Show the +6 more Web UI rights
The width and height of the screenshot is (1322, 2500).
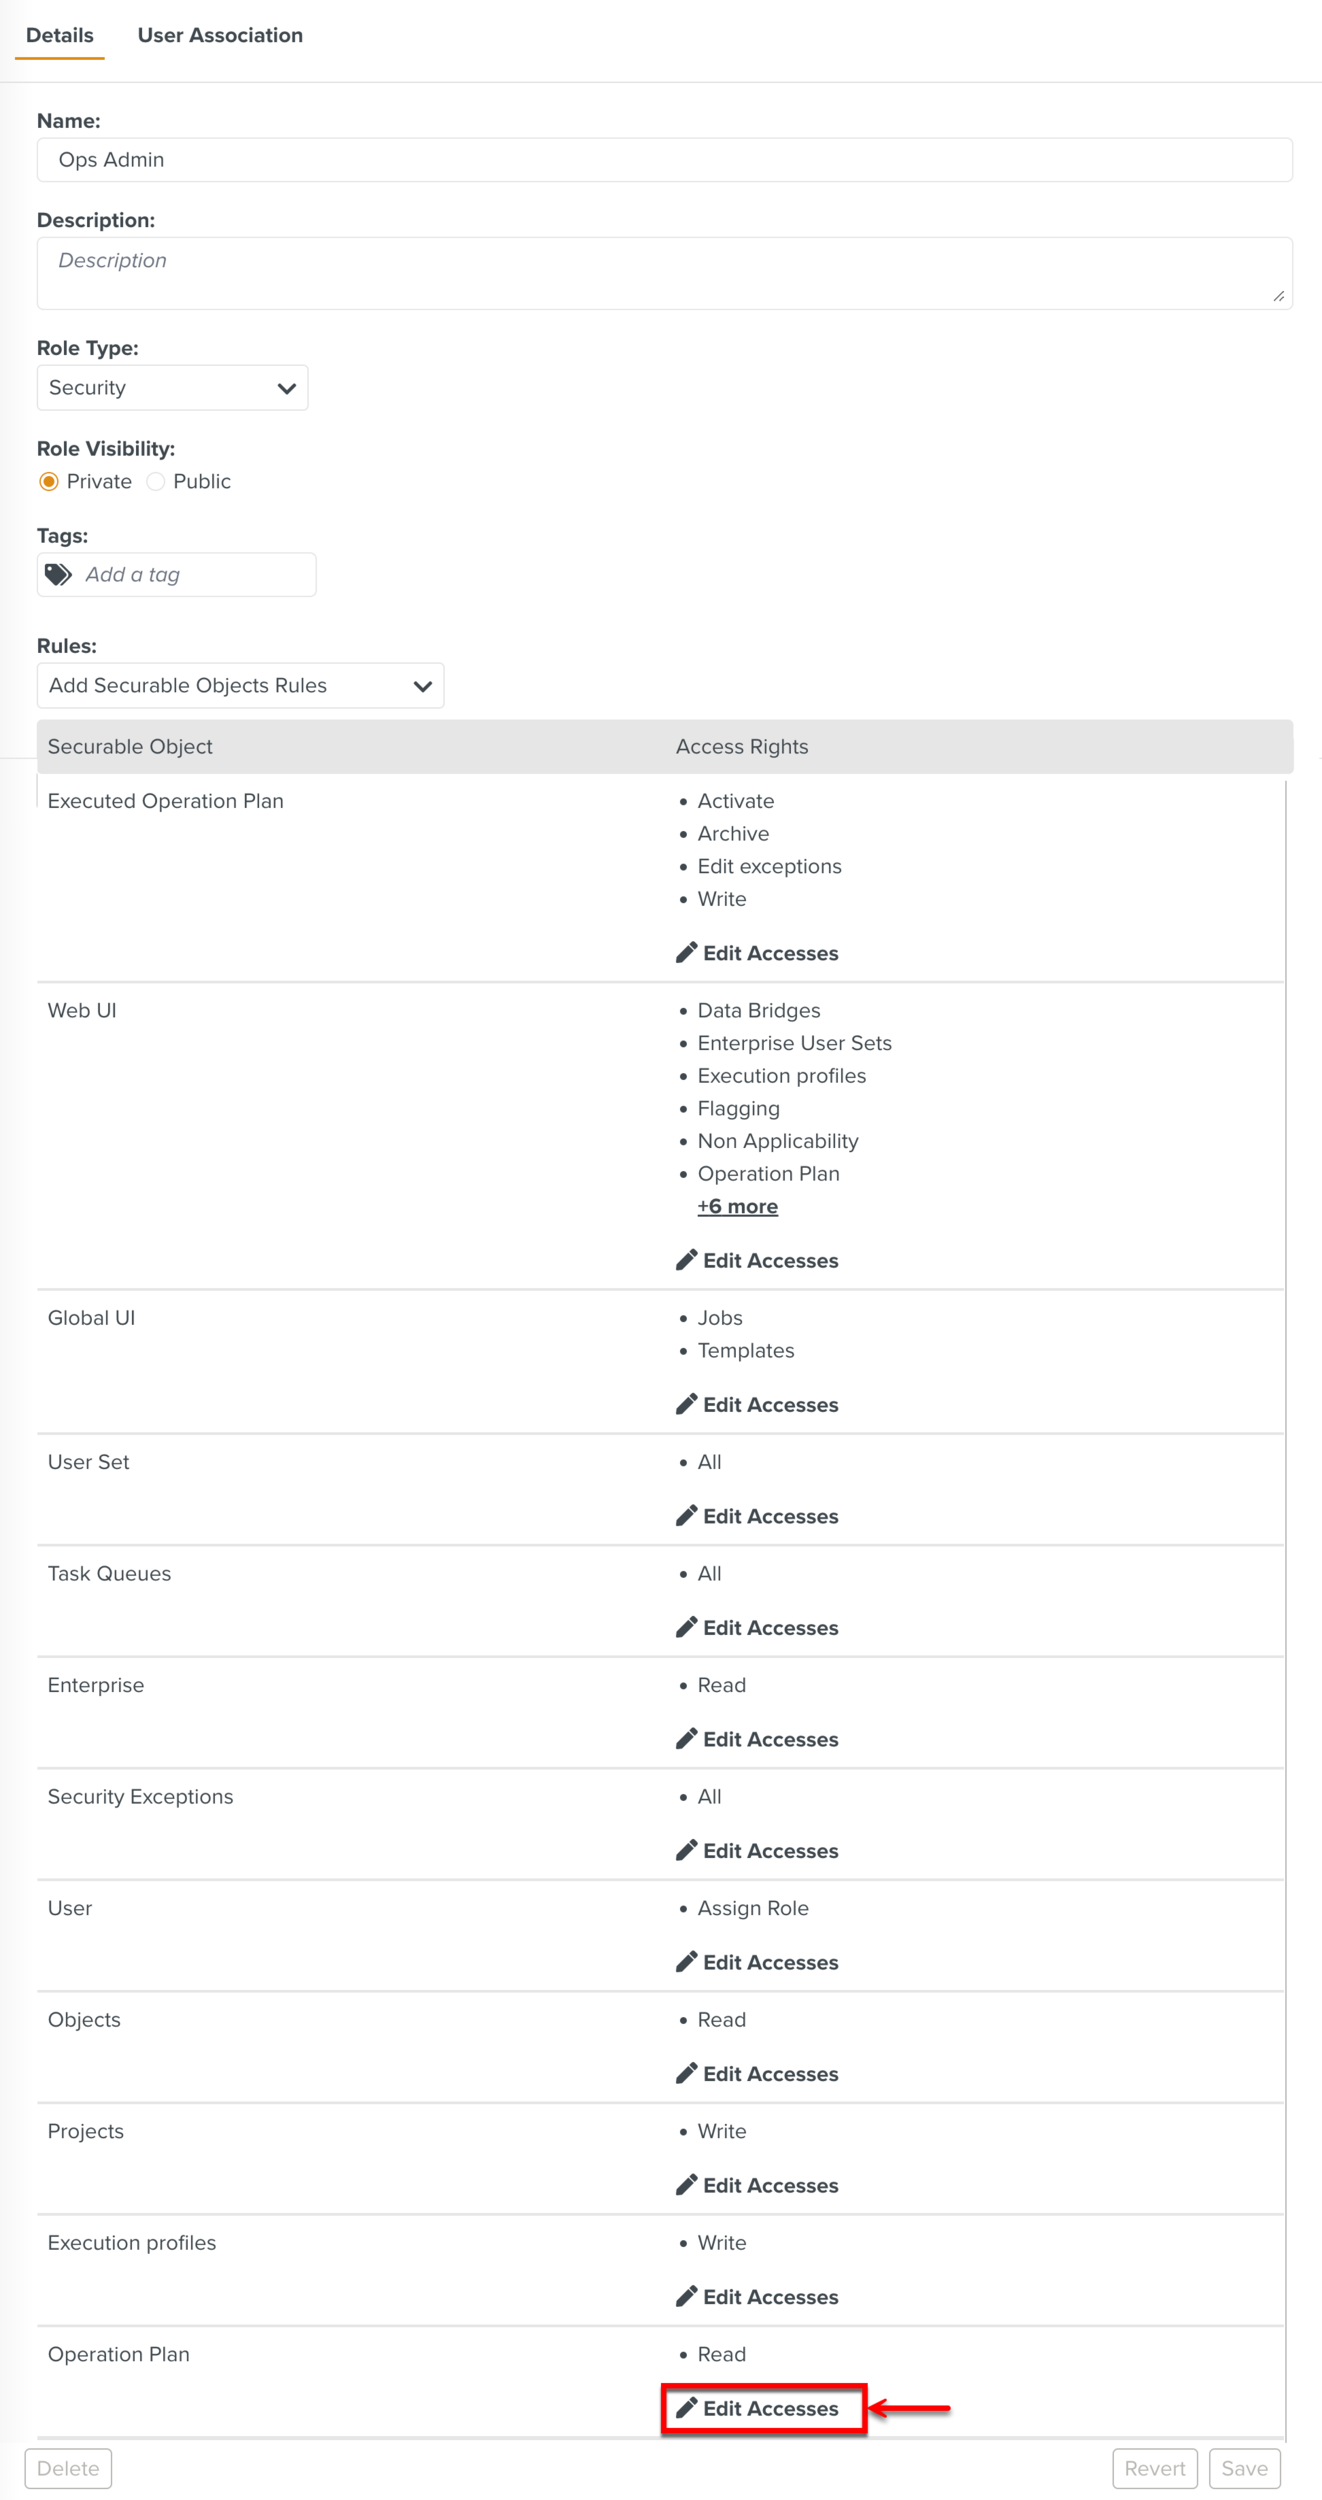[737, 1206]
